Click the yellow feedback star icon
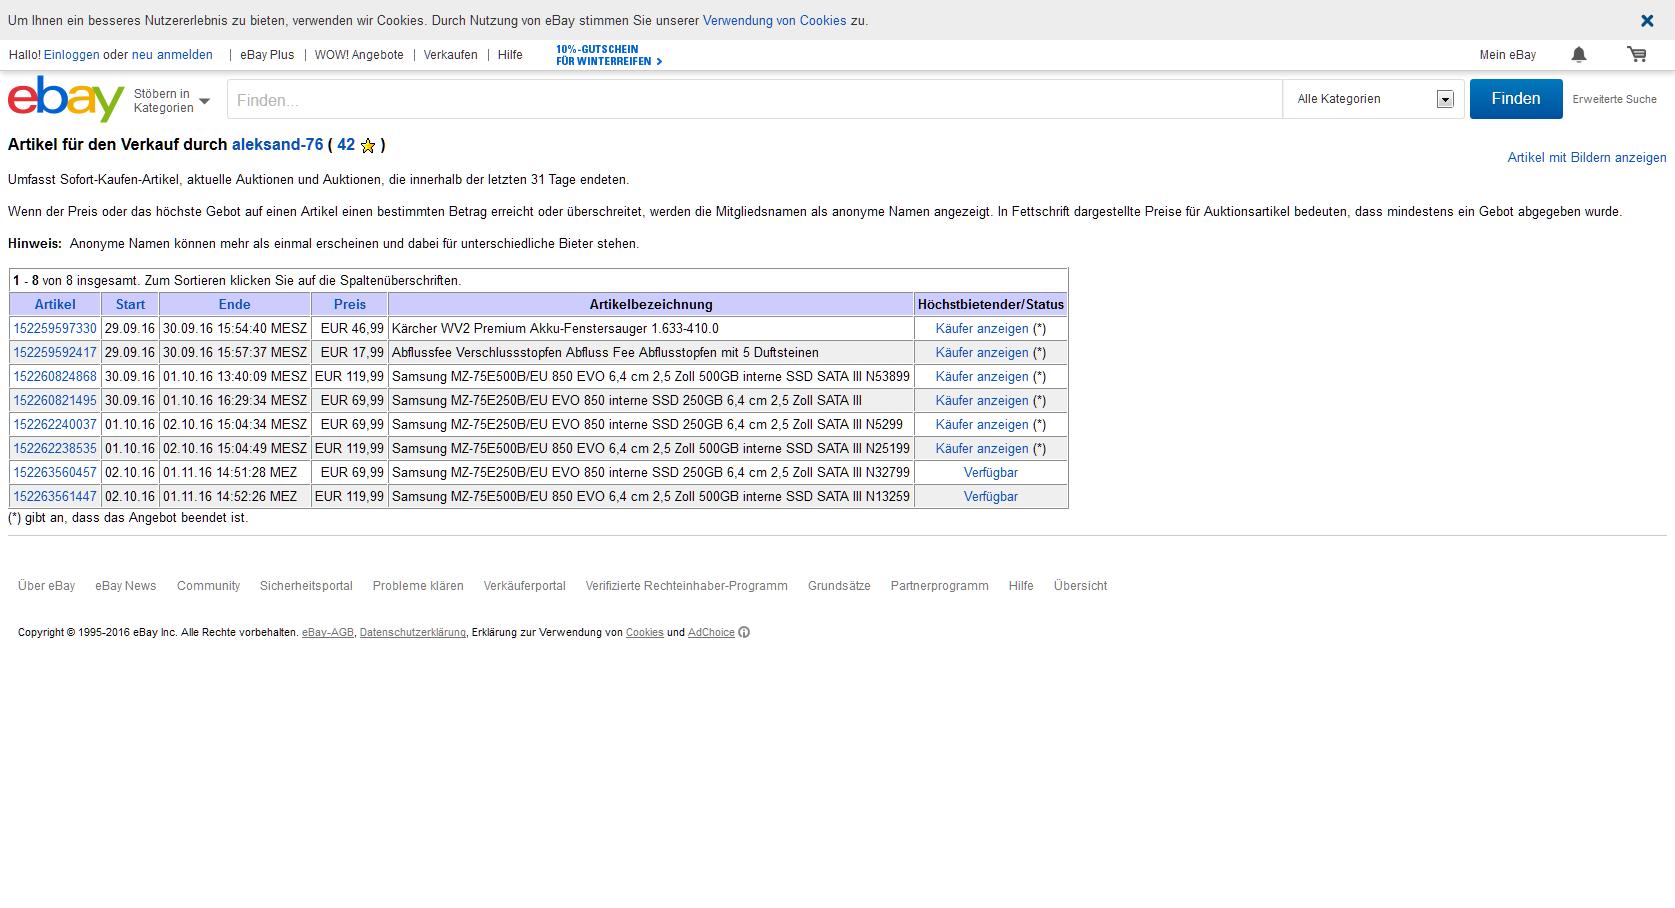 [x=368, y=145]
